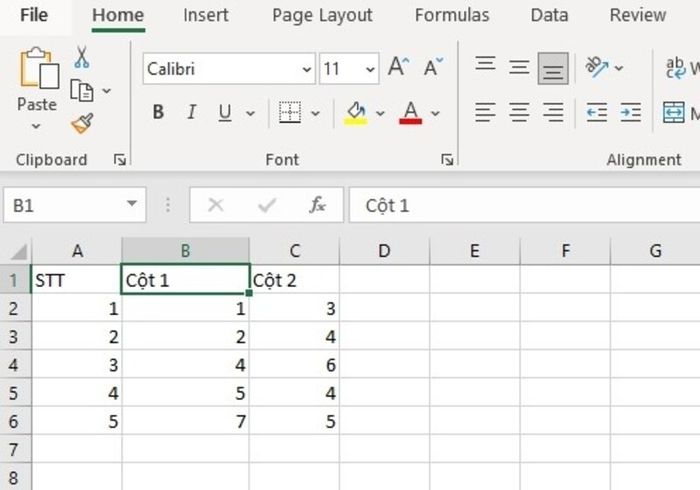
Task: Click the Select All corner triangle
Action: coord(19,252)
